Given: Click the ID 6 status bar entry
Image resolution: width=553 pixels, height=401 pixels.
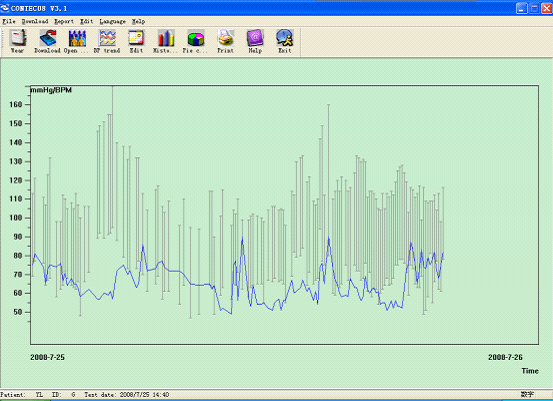Looking at the screenshot, I should tap(63, 395).
